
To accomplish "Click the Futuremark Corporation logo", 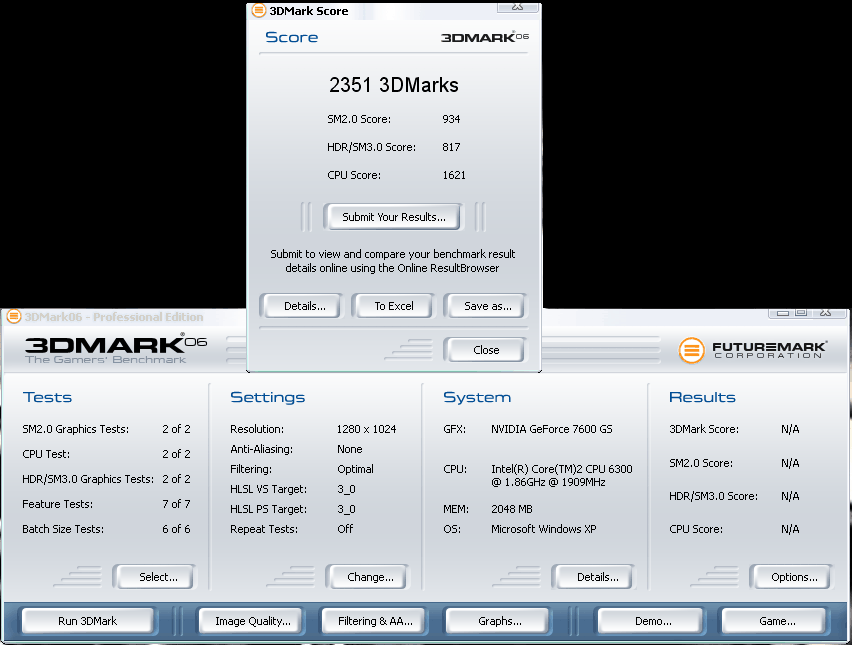I will click(753, 350).
